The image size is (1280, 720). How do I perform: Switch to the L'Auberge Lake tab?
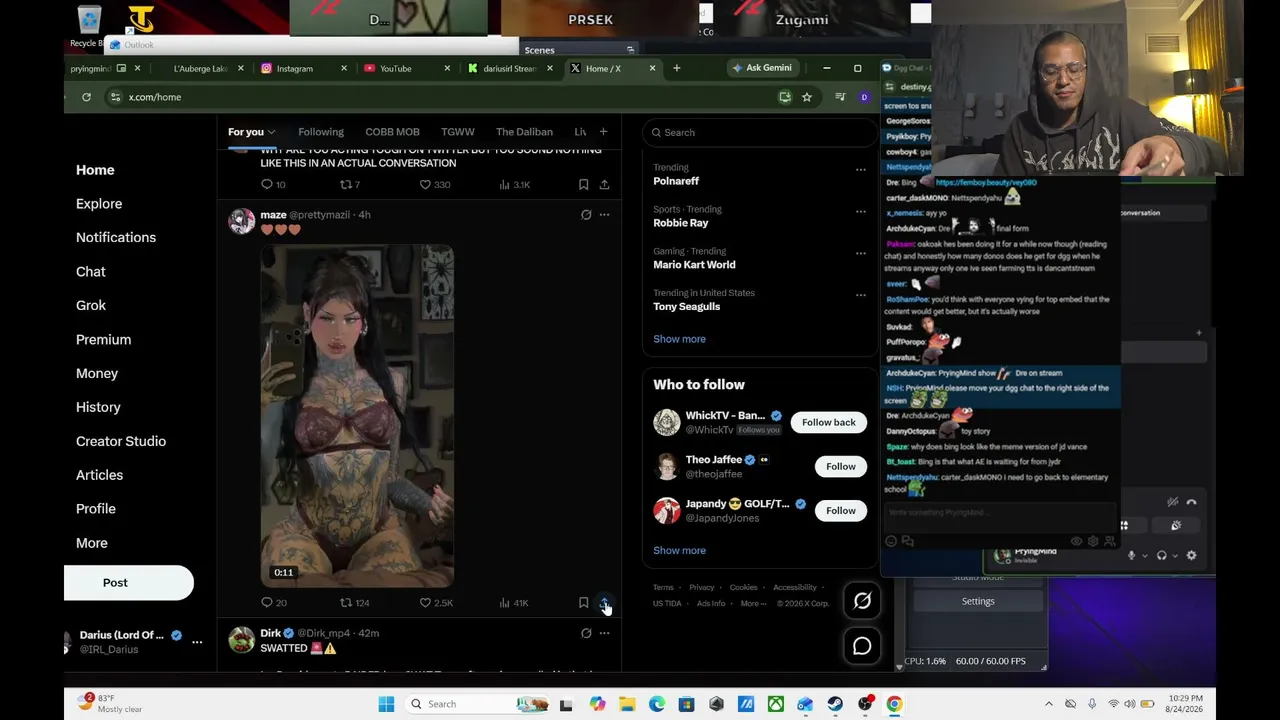click(x=200, y=68)
